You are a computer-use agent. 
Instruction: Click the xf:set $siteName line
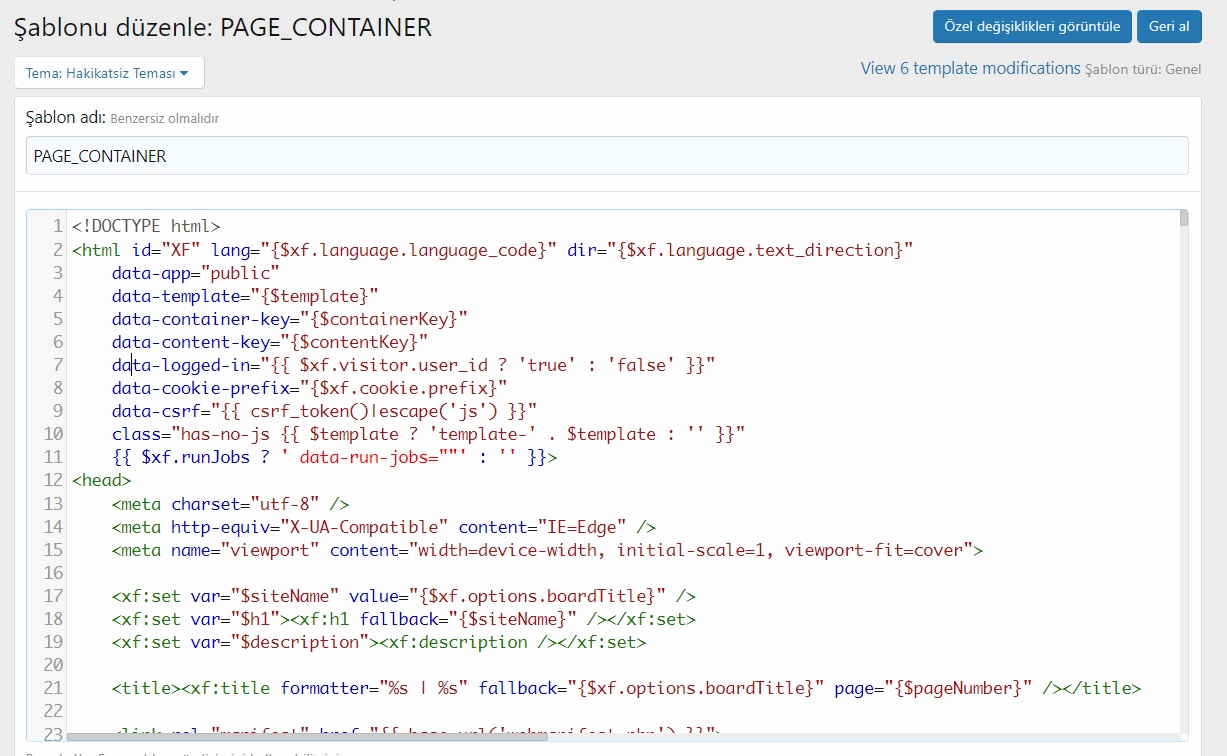click(404, 596)
